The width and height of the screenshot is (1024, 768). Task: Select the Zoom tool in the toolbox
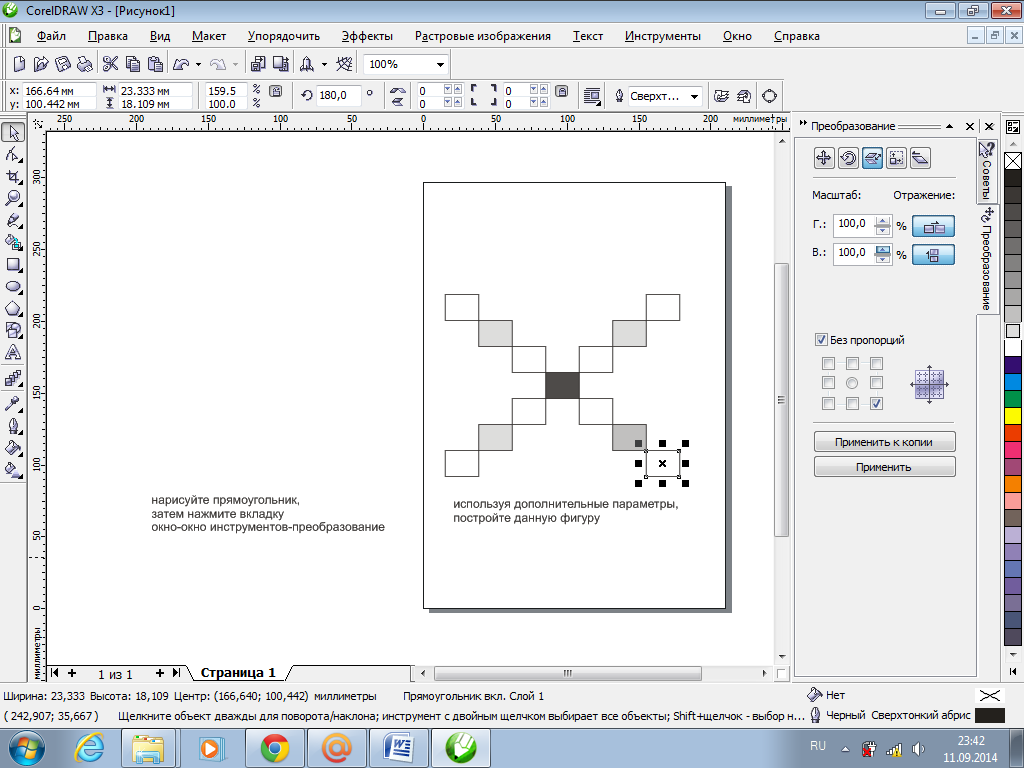(13, 198)
